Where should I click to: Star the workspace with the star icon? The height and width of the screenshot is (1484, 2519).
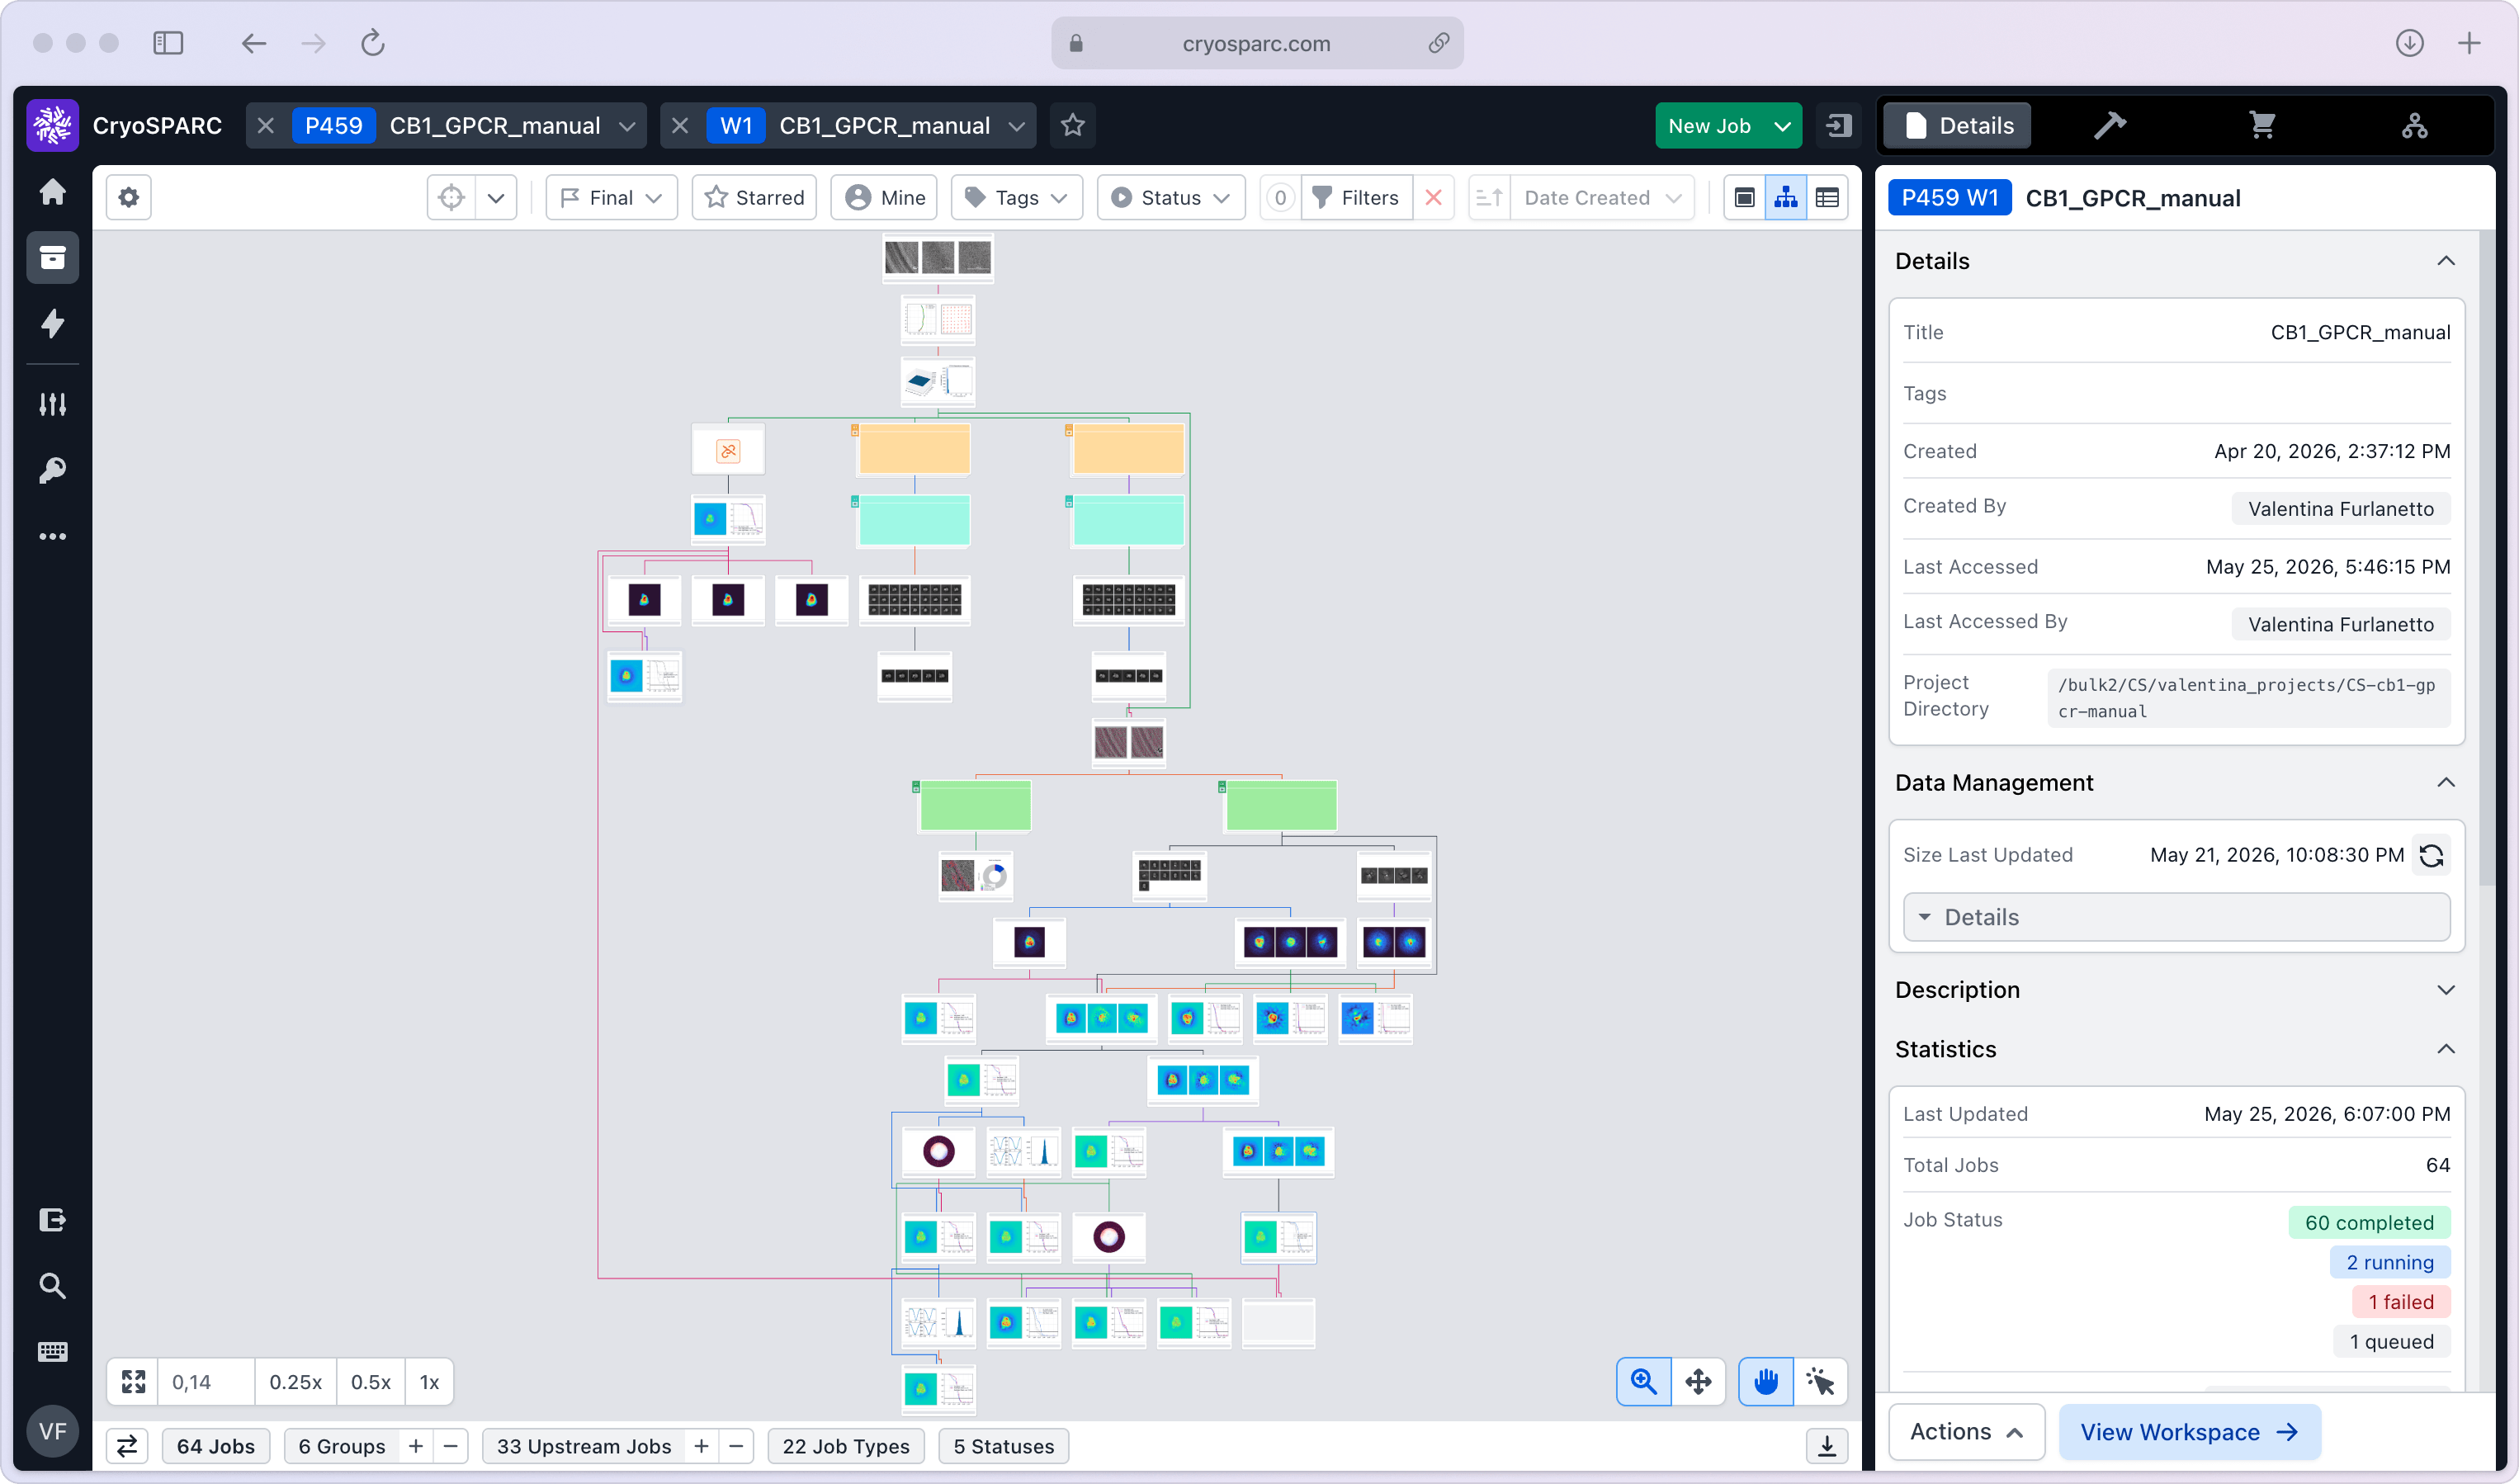pos(1072,125)
